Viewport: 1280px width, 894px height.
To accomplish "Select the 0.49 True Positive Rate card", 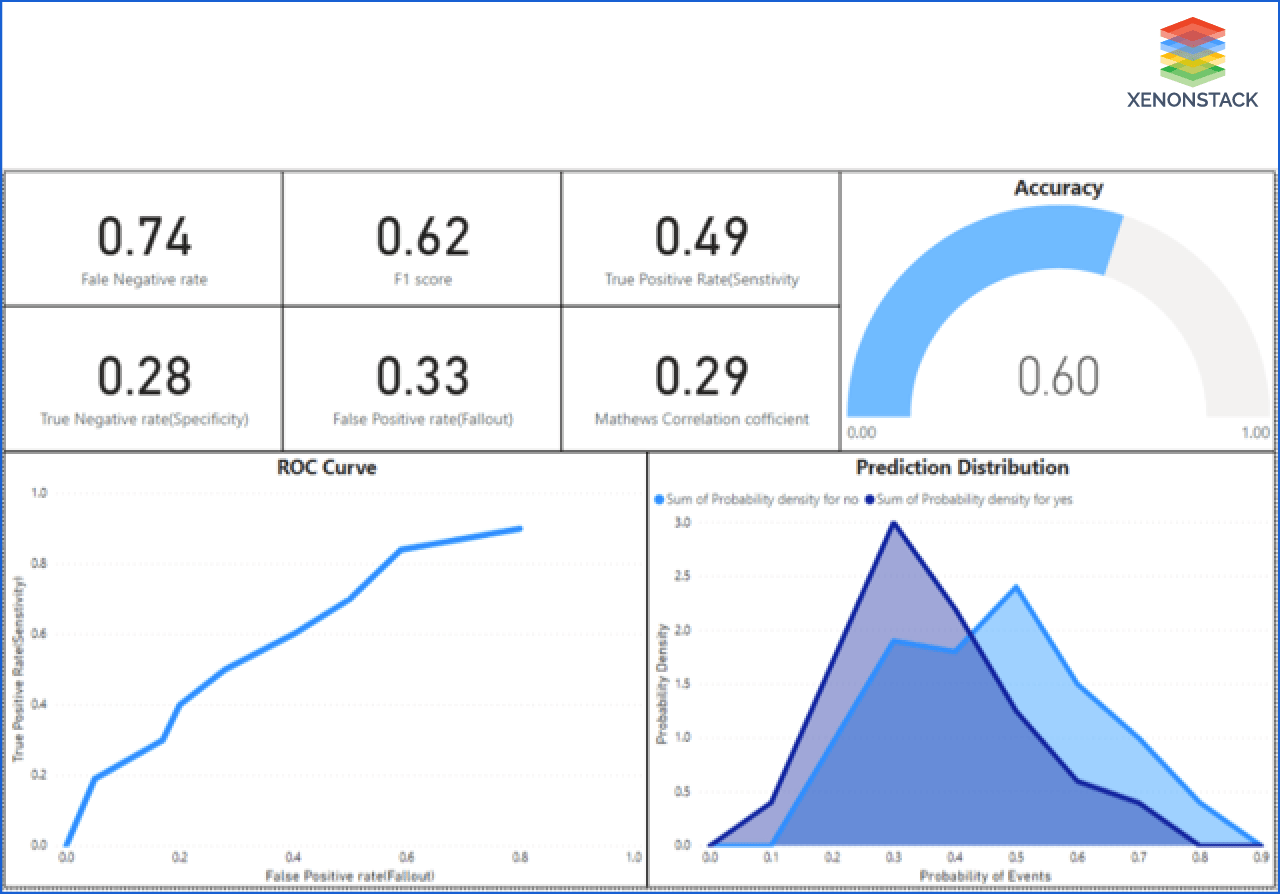I will (x=700, y=239).
